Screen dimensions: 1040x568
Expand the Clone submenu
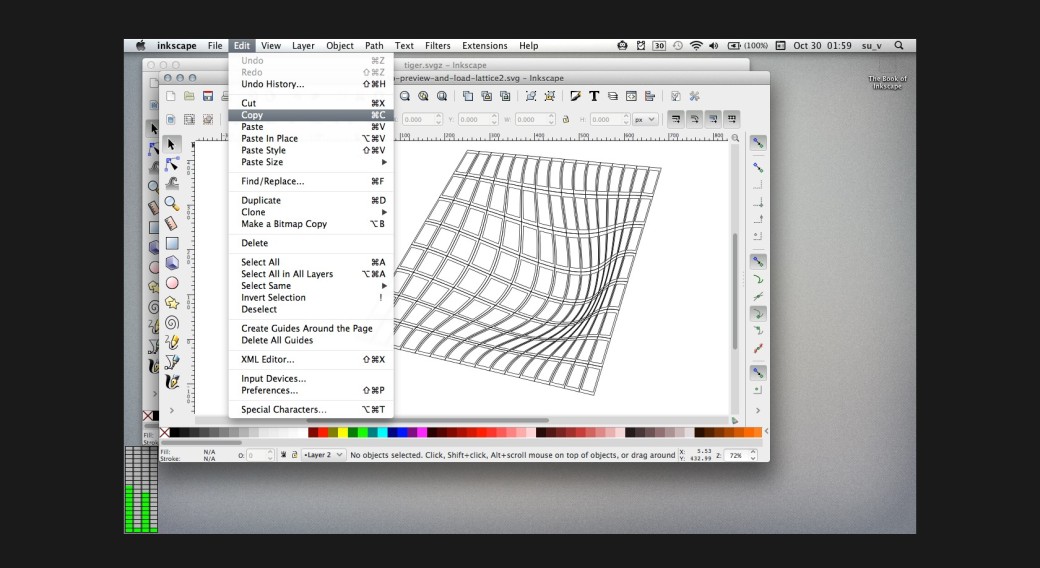pos(310,212)
